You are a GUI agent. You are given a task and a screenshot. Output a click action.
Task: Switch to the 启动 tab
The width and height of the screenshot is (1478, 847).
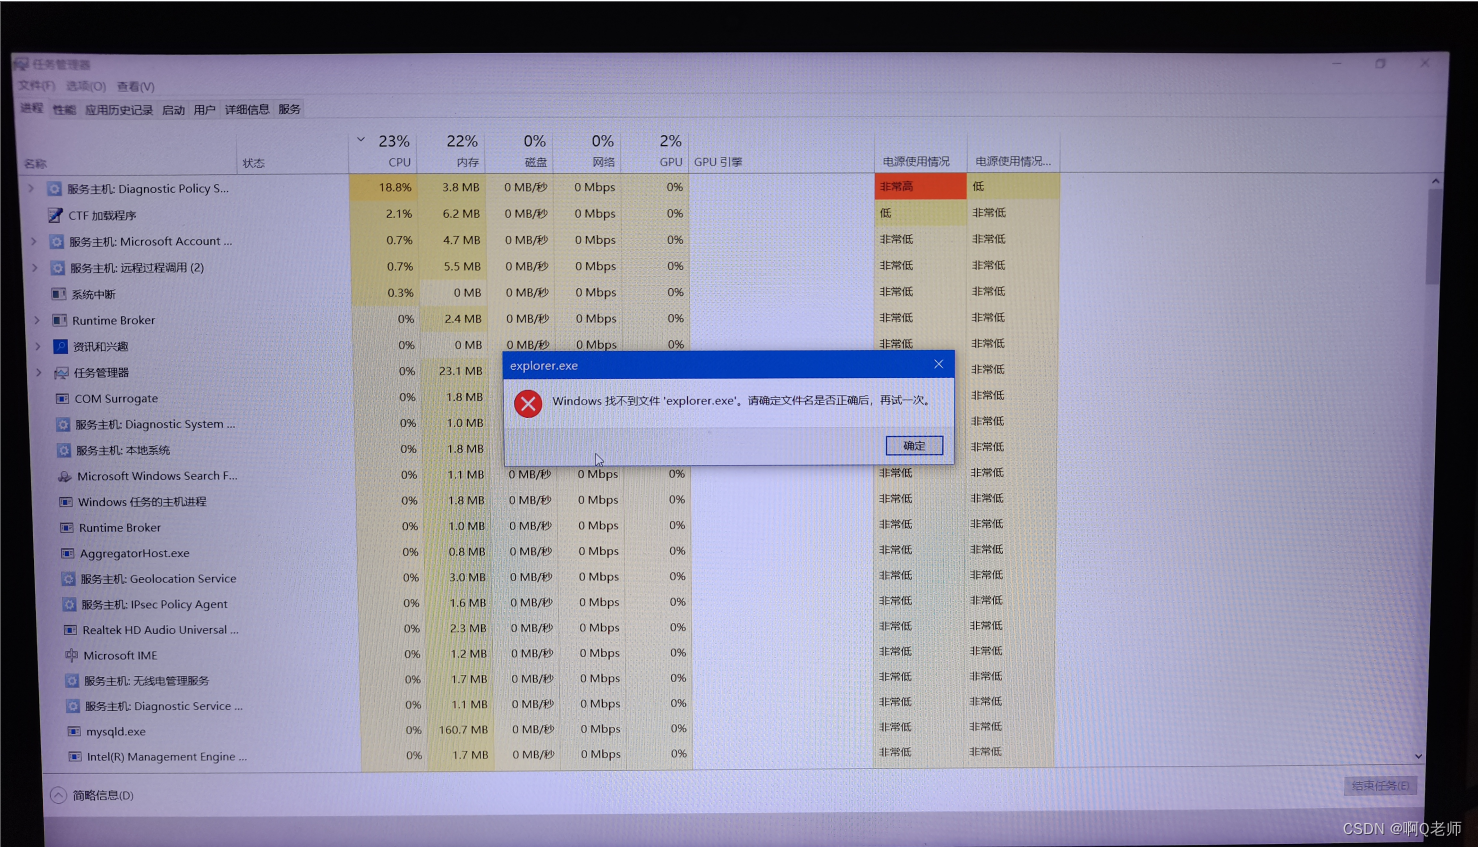pyautogui.click(x=173, y=110)
